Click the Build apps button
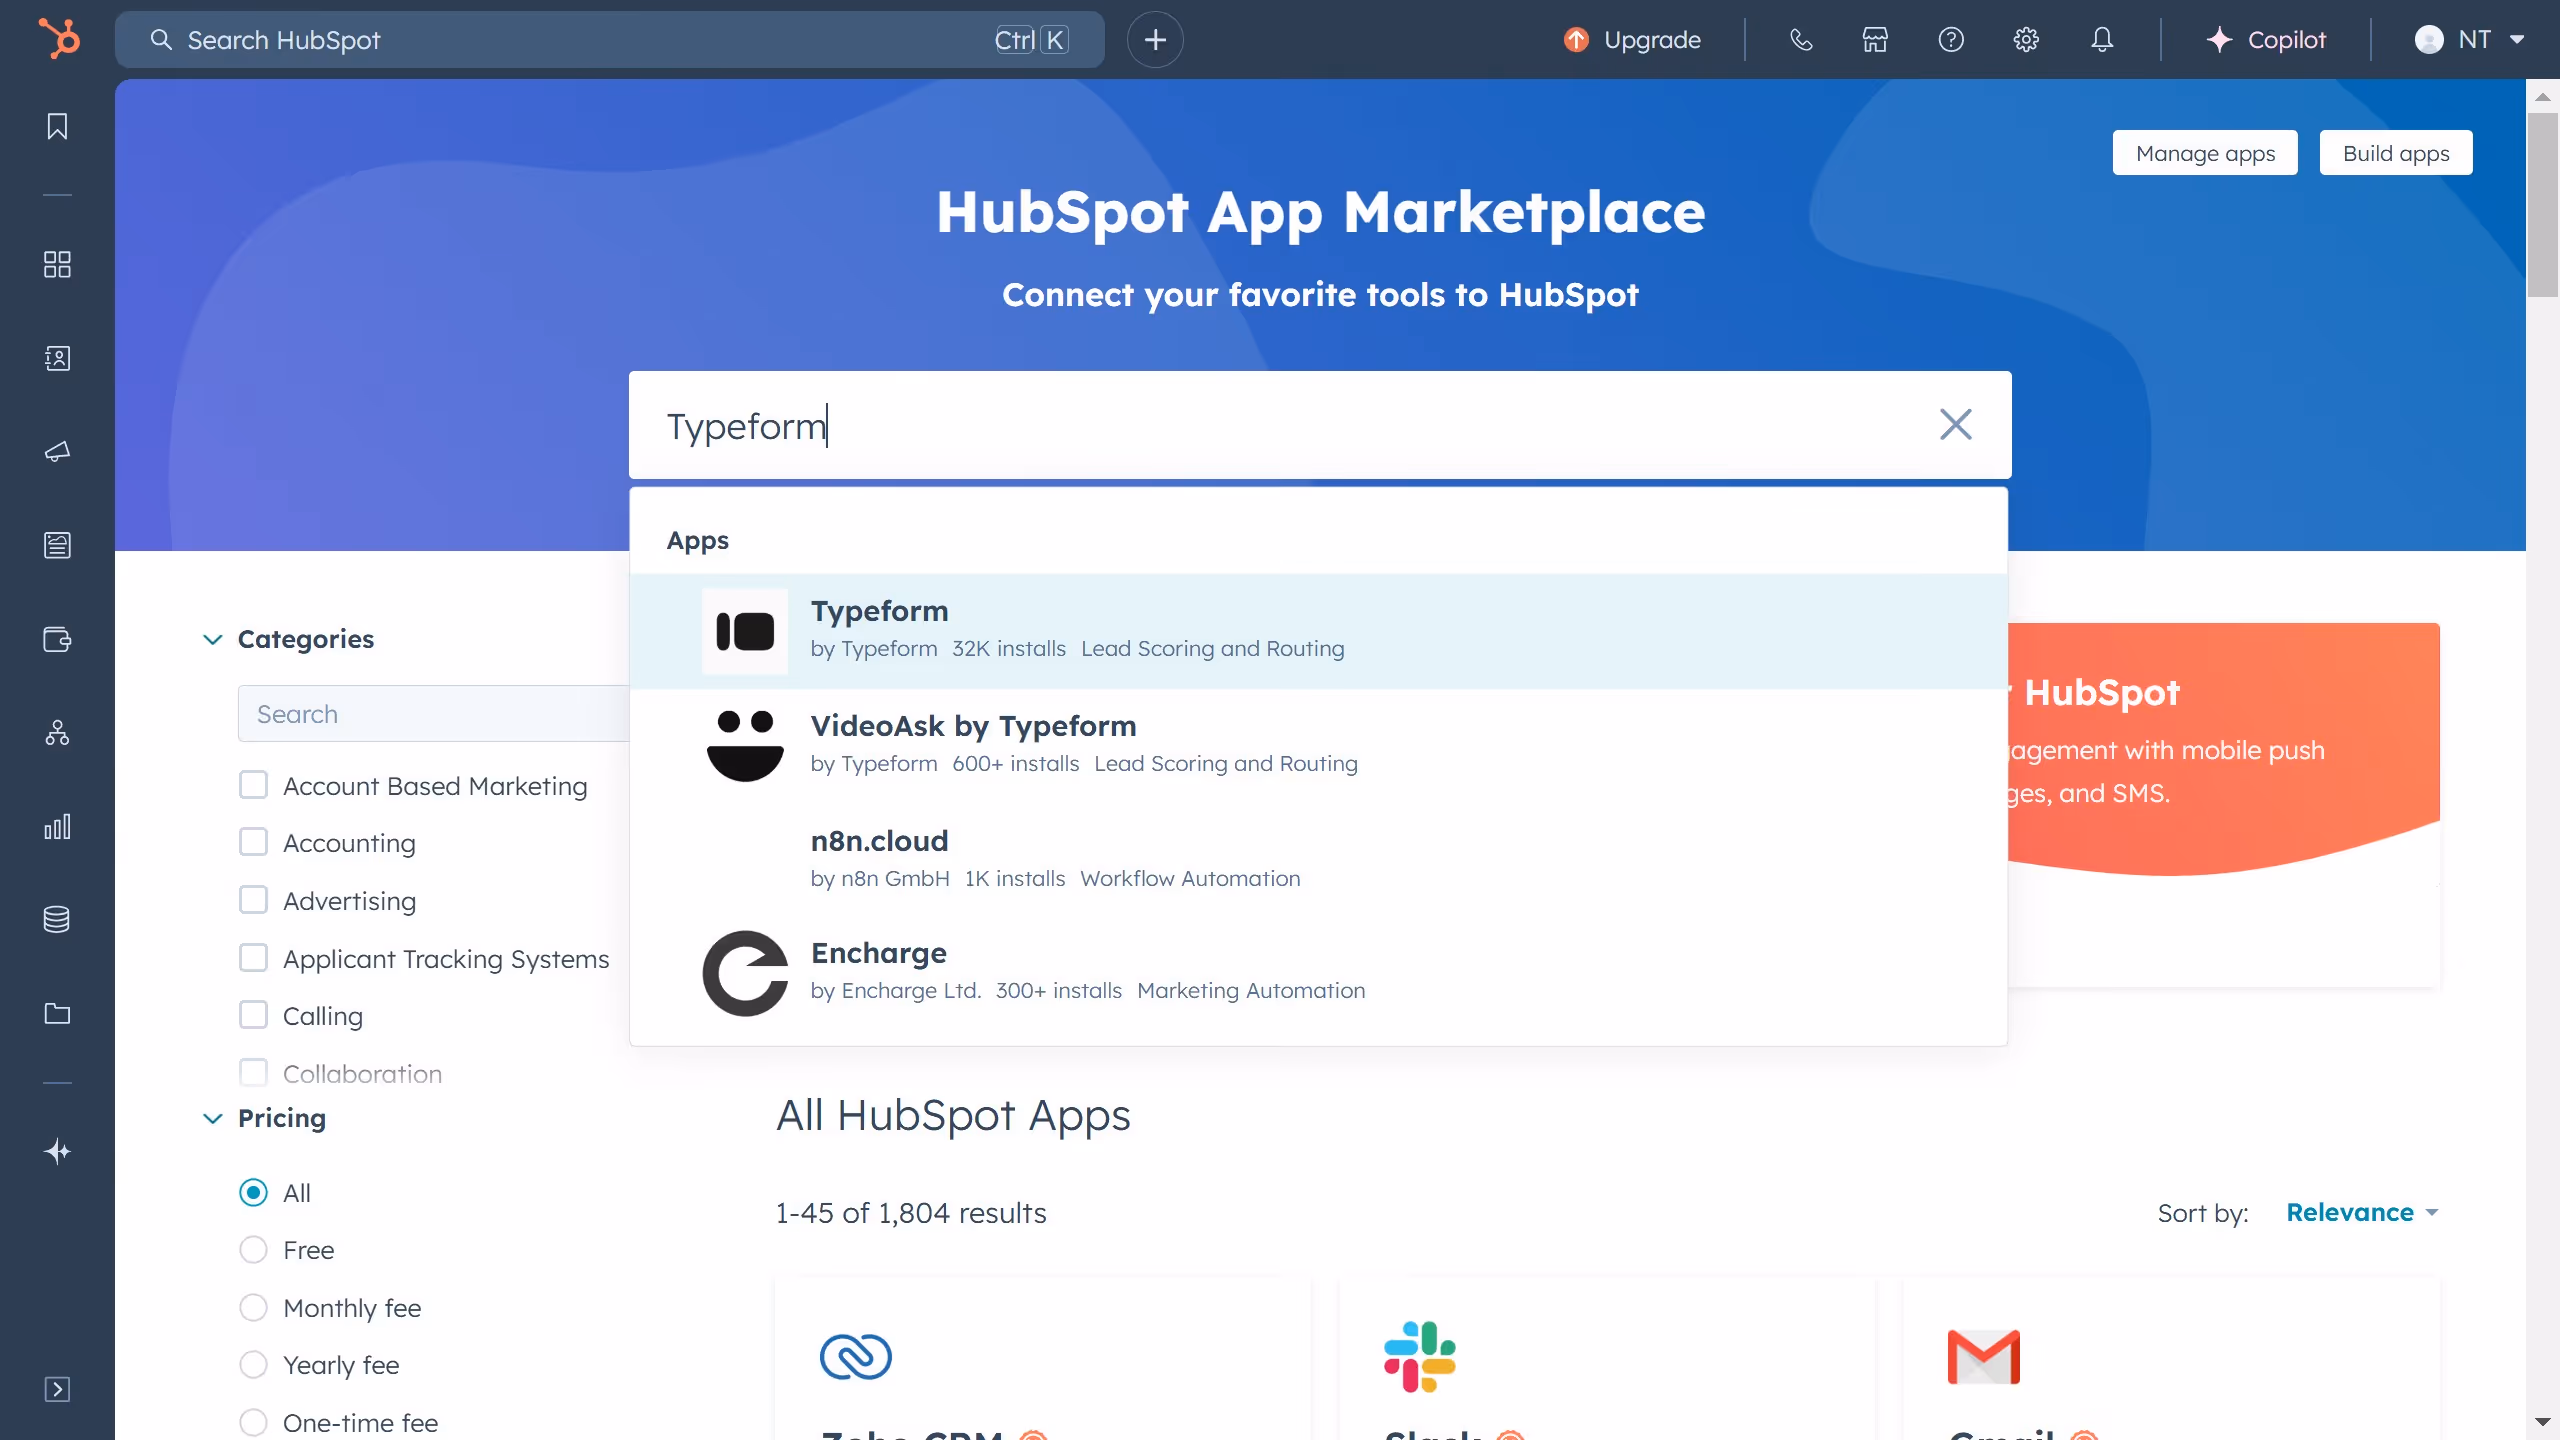 [2396, 152]
